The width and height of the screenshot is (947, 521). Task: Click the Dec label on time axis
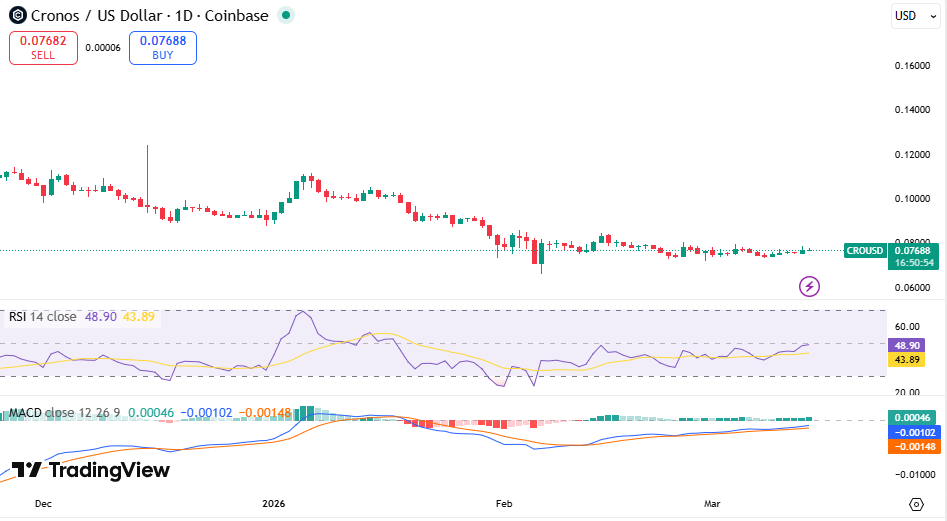click(x=43, y=503)
